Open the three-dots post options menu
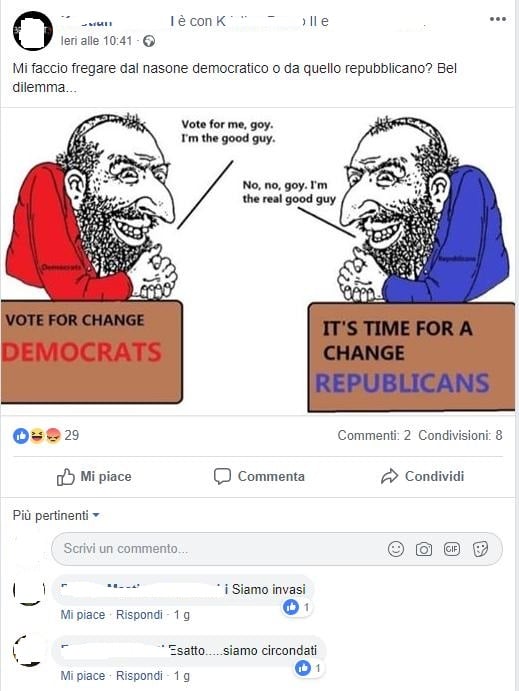The height and width of the screenshot is (691, 519). (497, 19)
